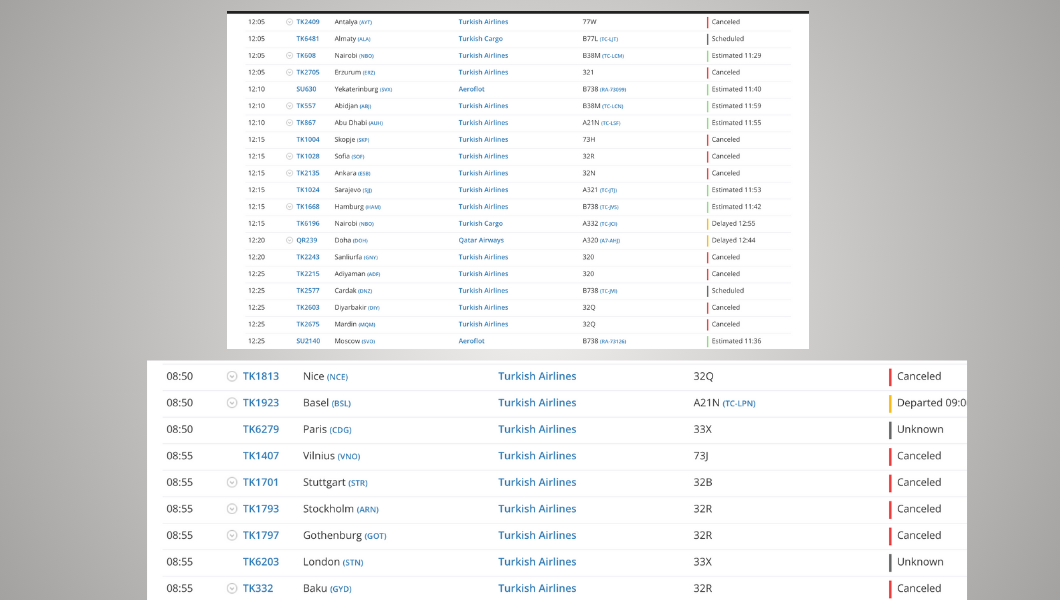1060x600 pixels.
Task: Open flight SU2140 to Moscow
Action: click(308, 341)
